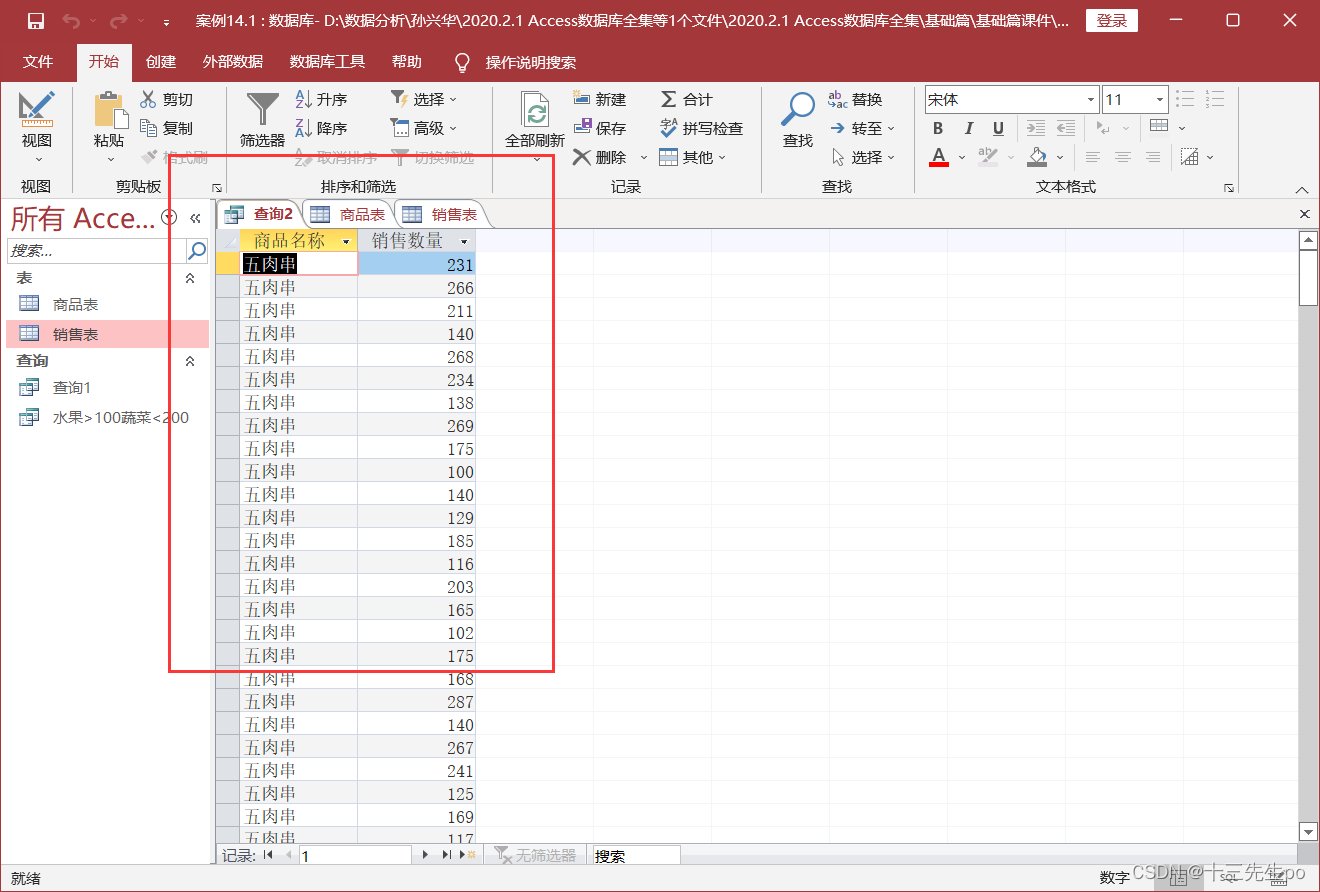Open the 文件 (File) menu
1320x892 pixels.
click(x=38, y=62)
